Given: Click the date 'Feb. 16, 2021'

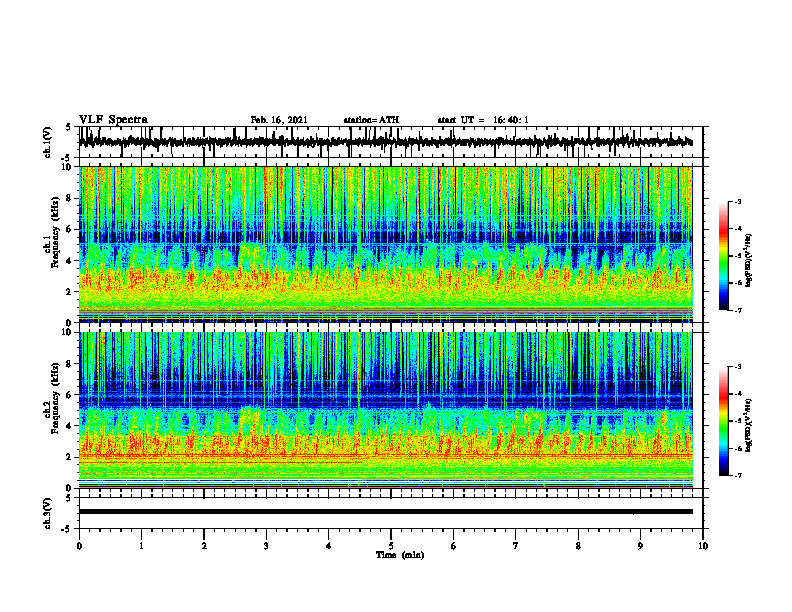Looking at the screenshot, I should 279,120.
